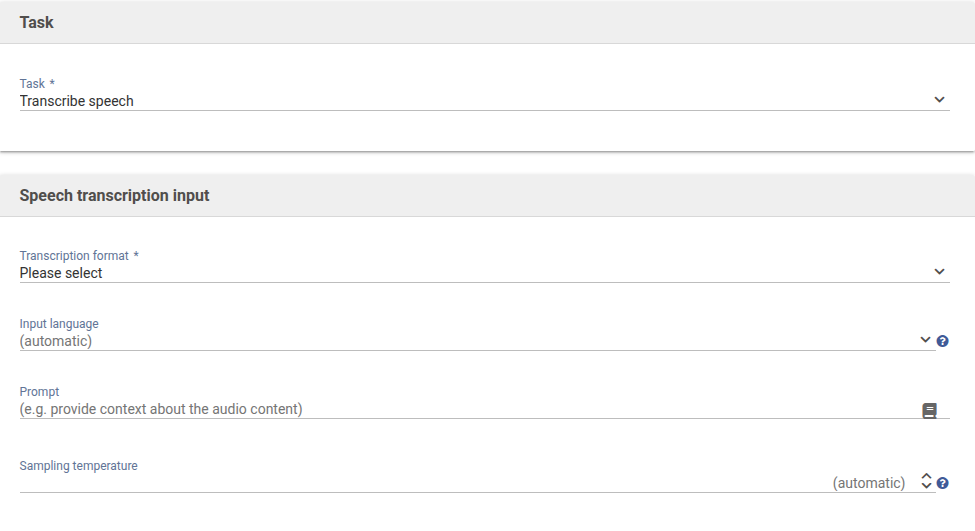
Task: Click the 'Sampling temperature' field label
Action: coord(78,466)
